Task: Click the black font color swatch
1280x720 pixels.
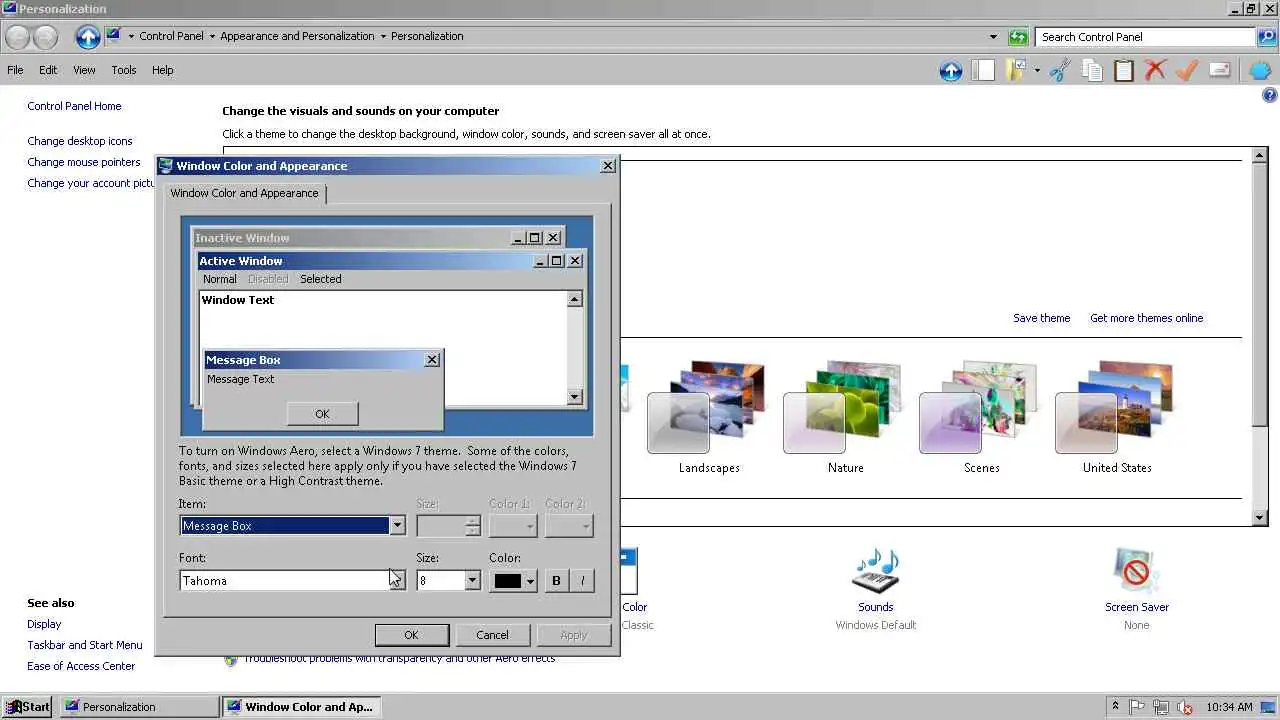Action: (508, 581)
